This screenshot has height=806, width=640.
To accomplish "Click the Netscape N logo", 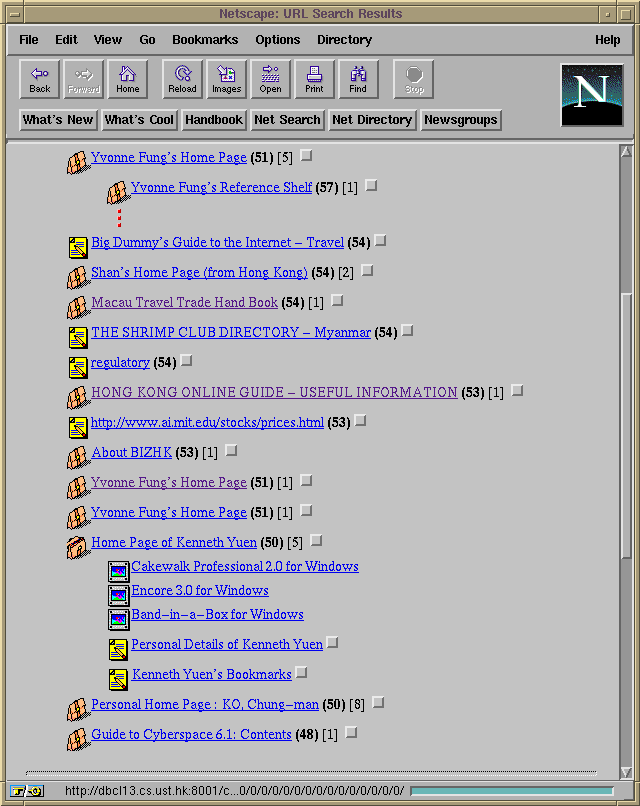I will pos(592,94).
